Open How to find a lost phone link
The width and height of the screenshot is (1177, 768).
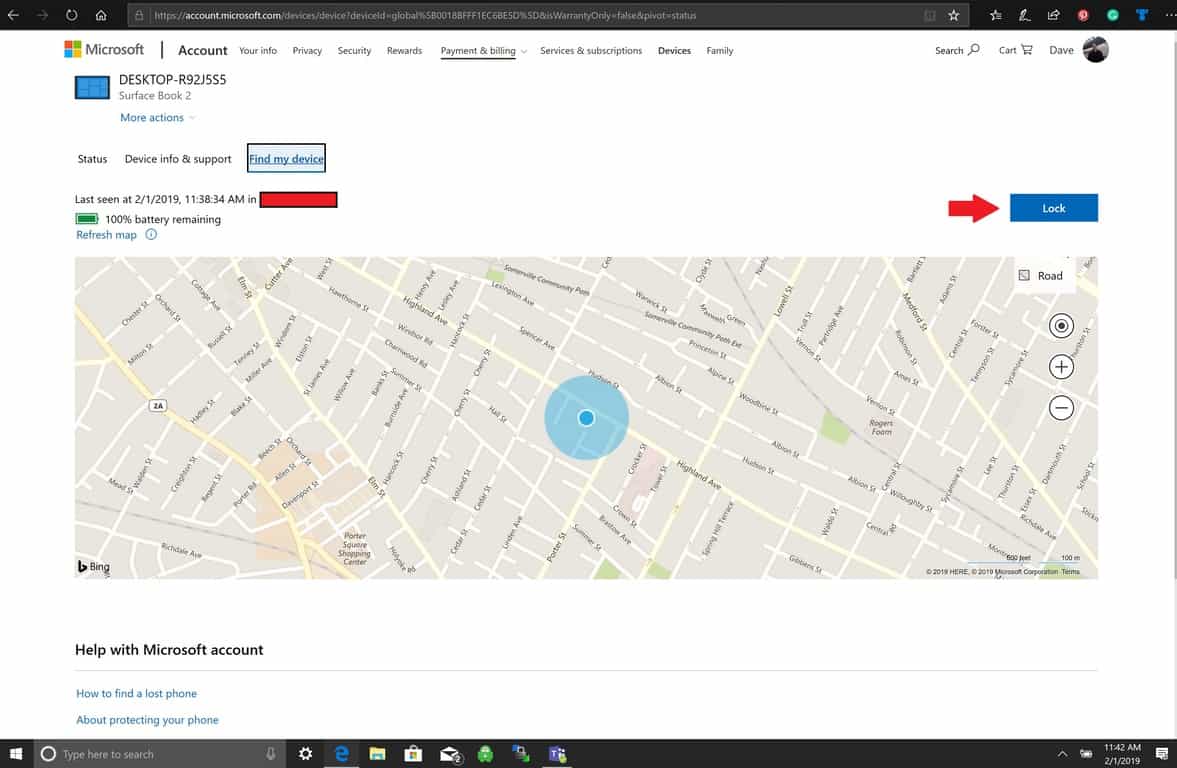point(136,693)
